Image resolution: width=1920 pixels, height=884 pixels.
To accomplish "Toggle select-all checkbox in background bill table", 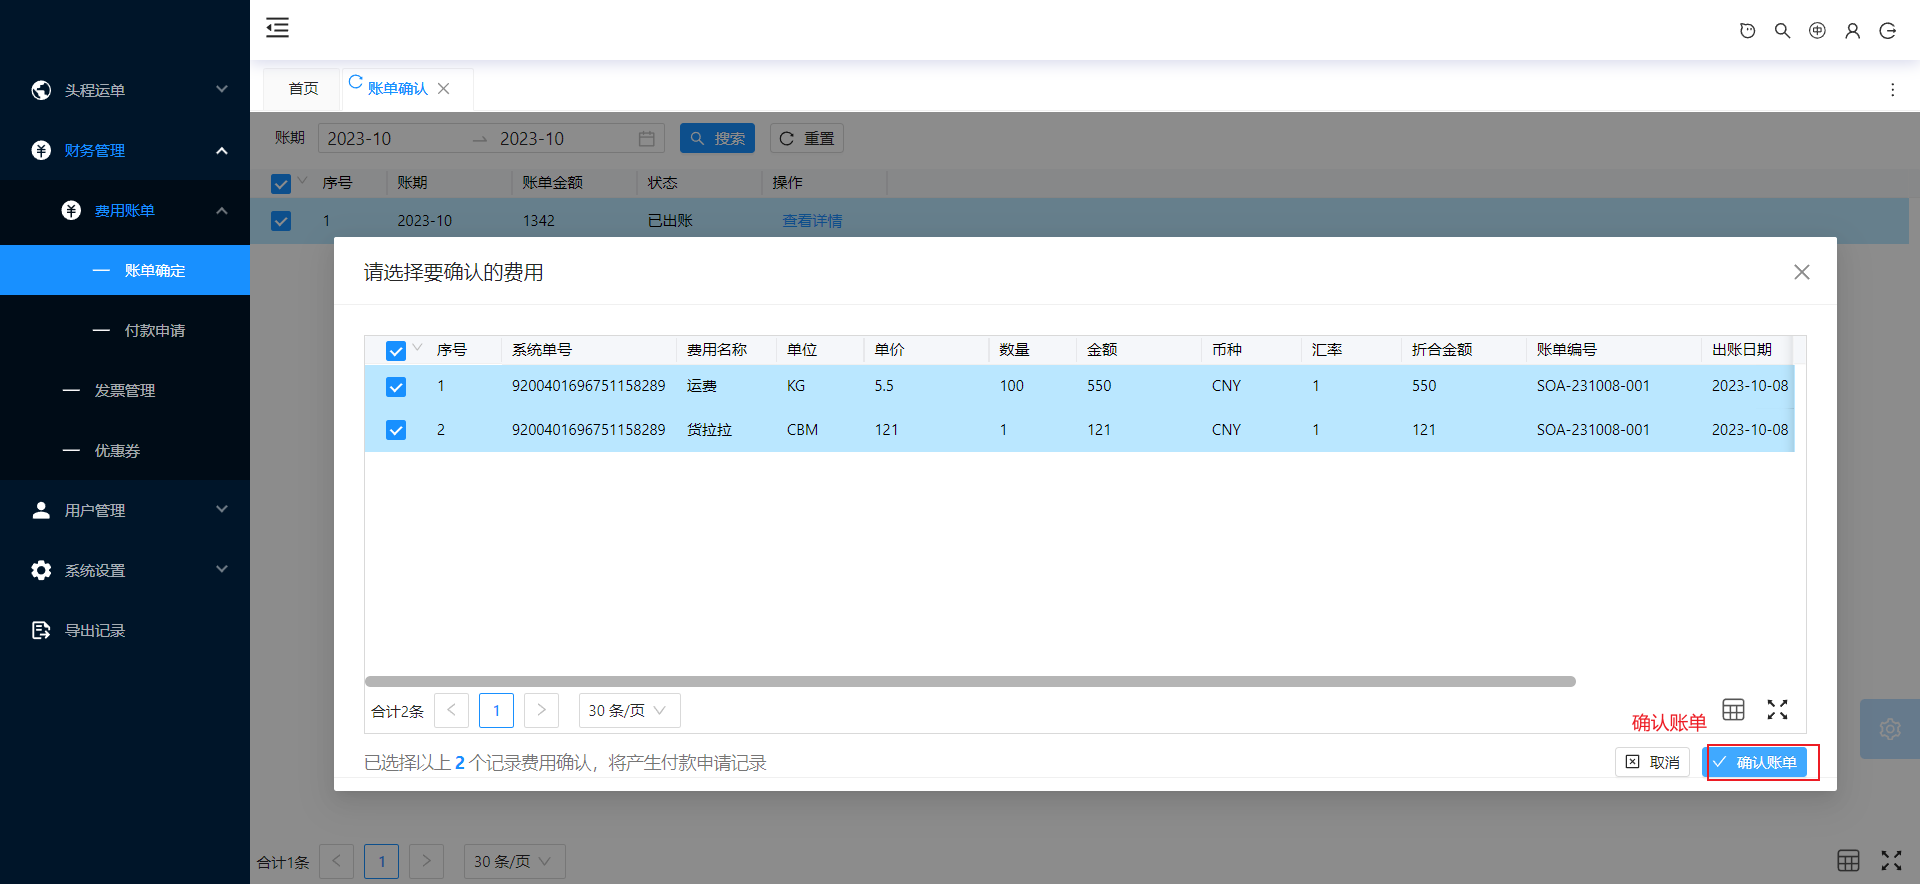I will (281, 184).
